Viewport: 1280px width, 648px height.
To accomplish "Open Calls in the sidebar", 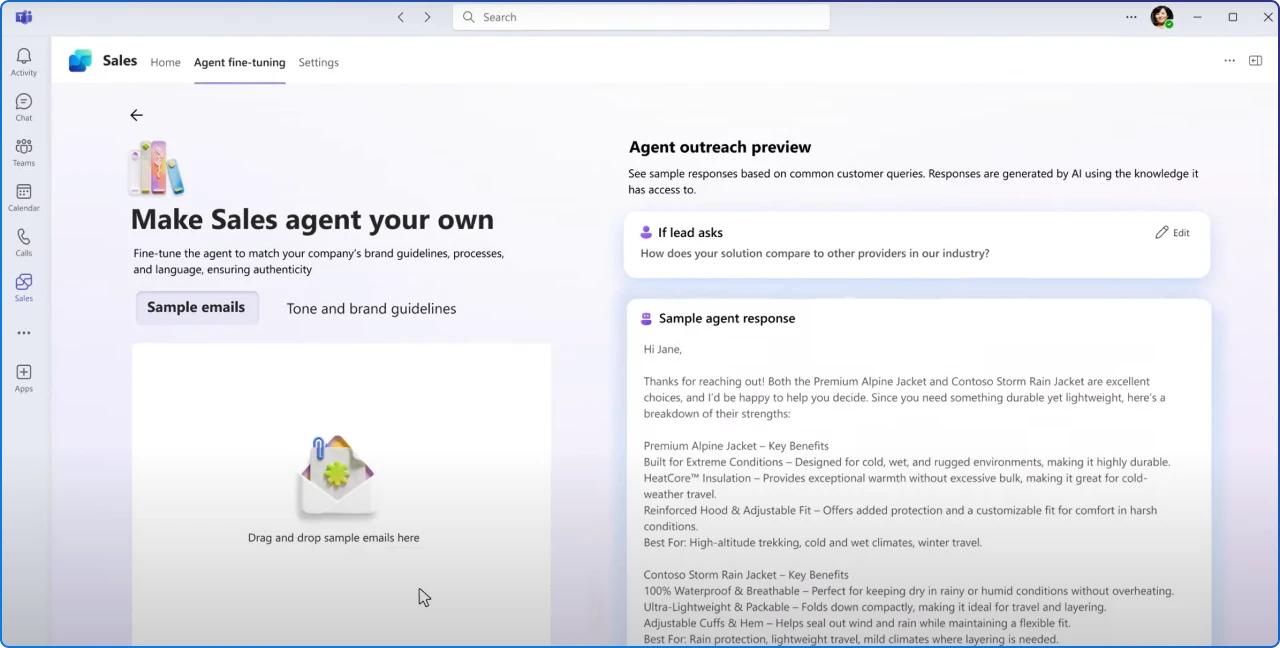I will point(24,242).
